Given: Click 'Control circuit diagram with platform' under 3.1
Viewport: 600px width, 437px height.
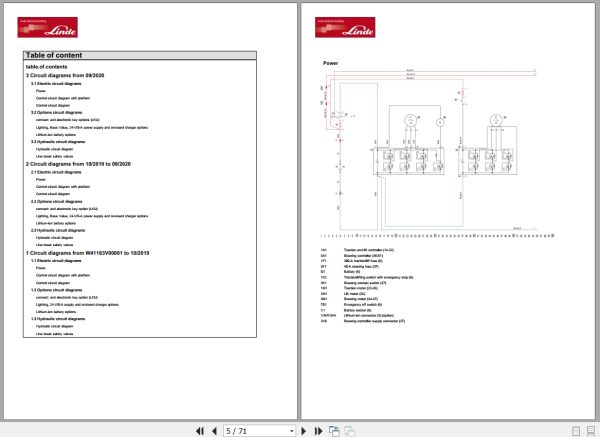Looking at the screenshot, I should point(63,98).
